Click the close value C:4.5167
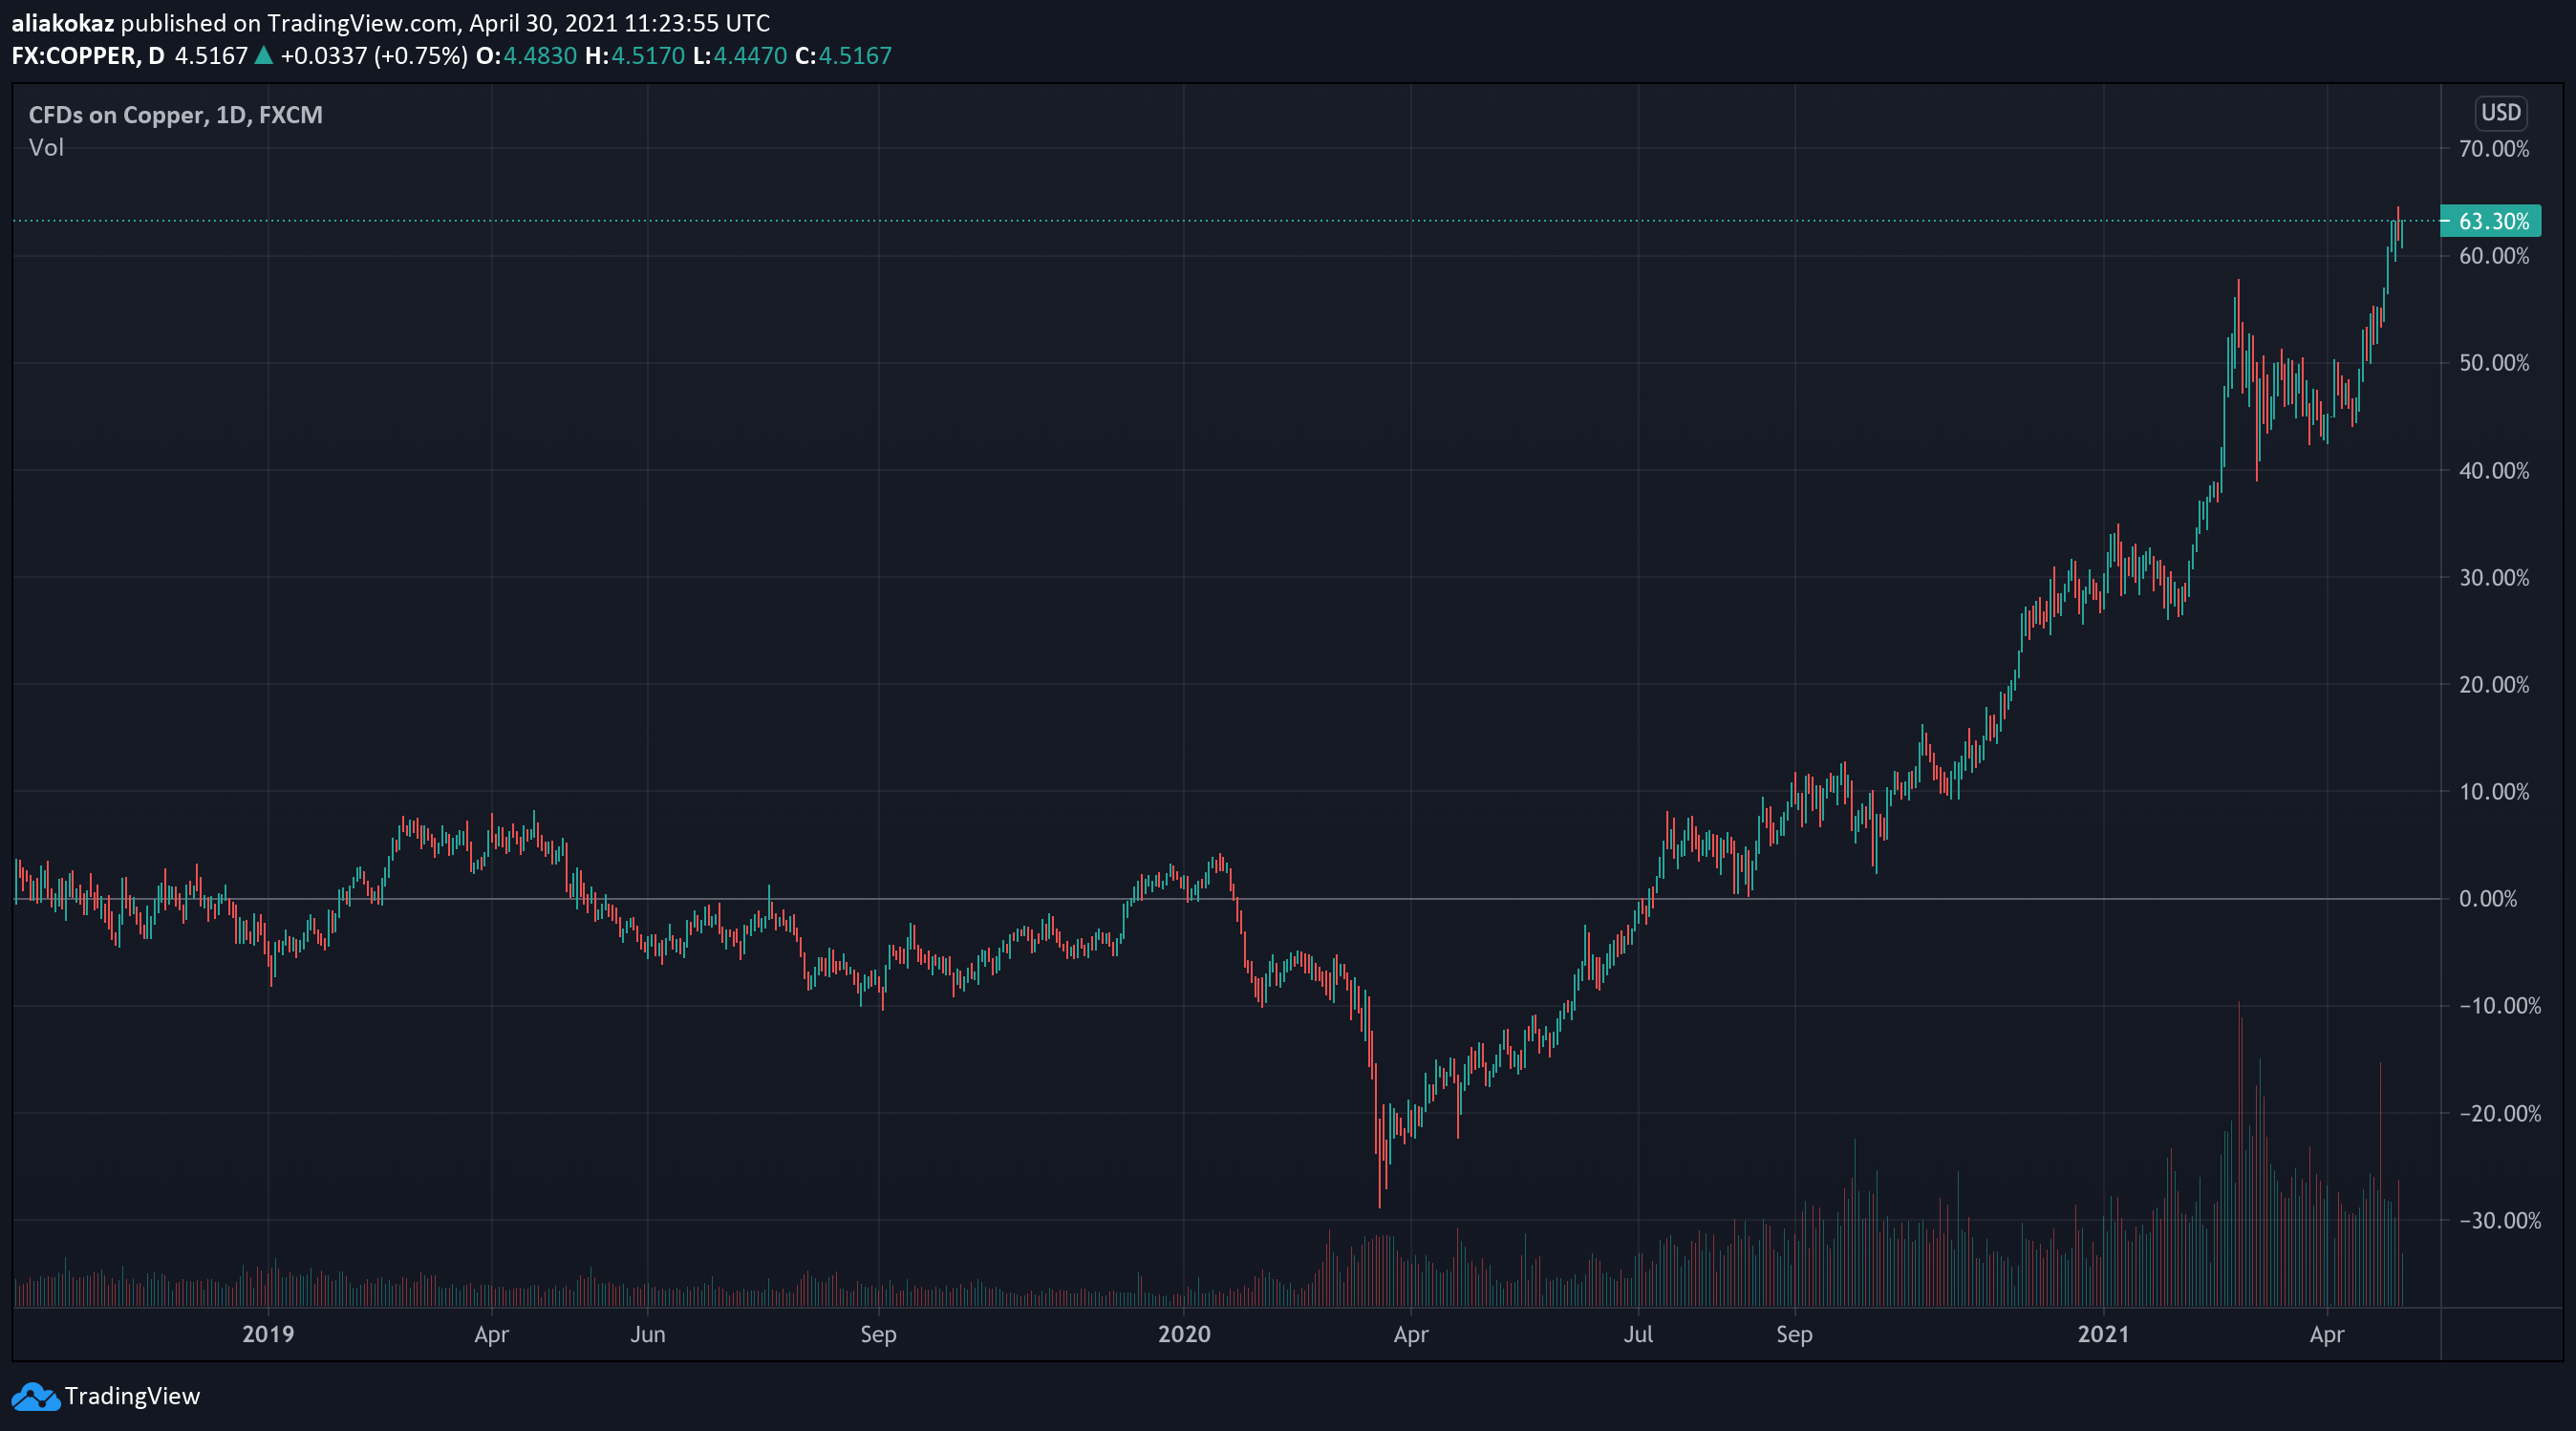 point(843,56)
